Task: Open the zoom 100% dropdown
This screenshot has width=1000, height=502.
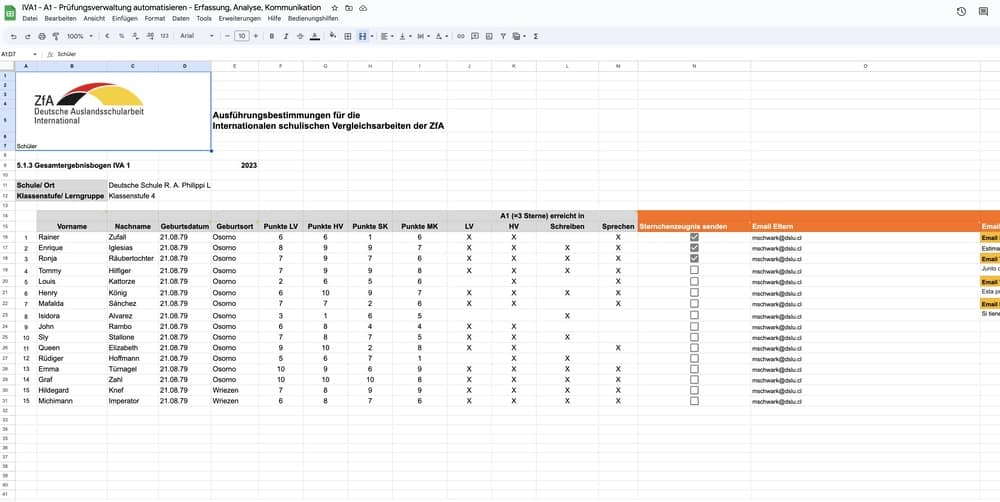Action: coord(81,36)
